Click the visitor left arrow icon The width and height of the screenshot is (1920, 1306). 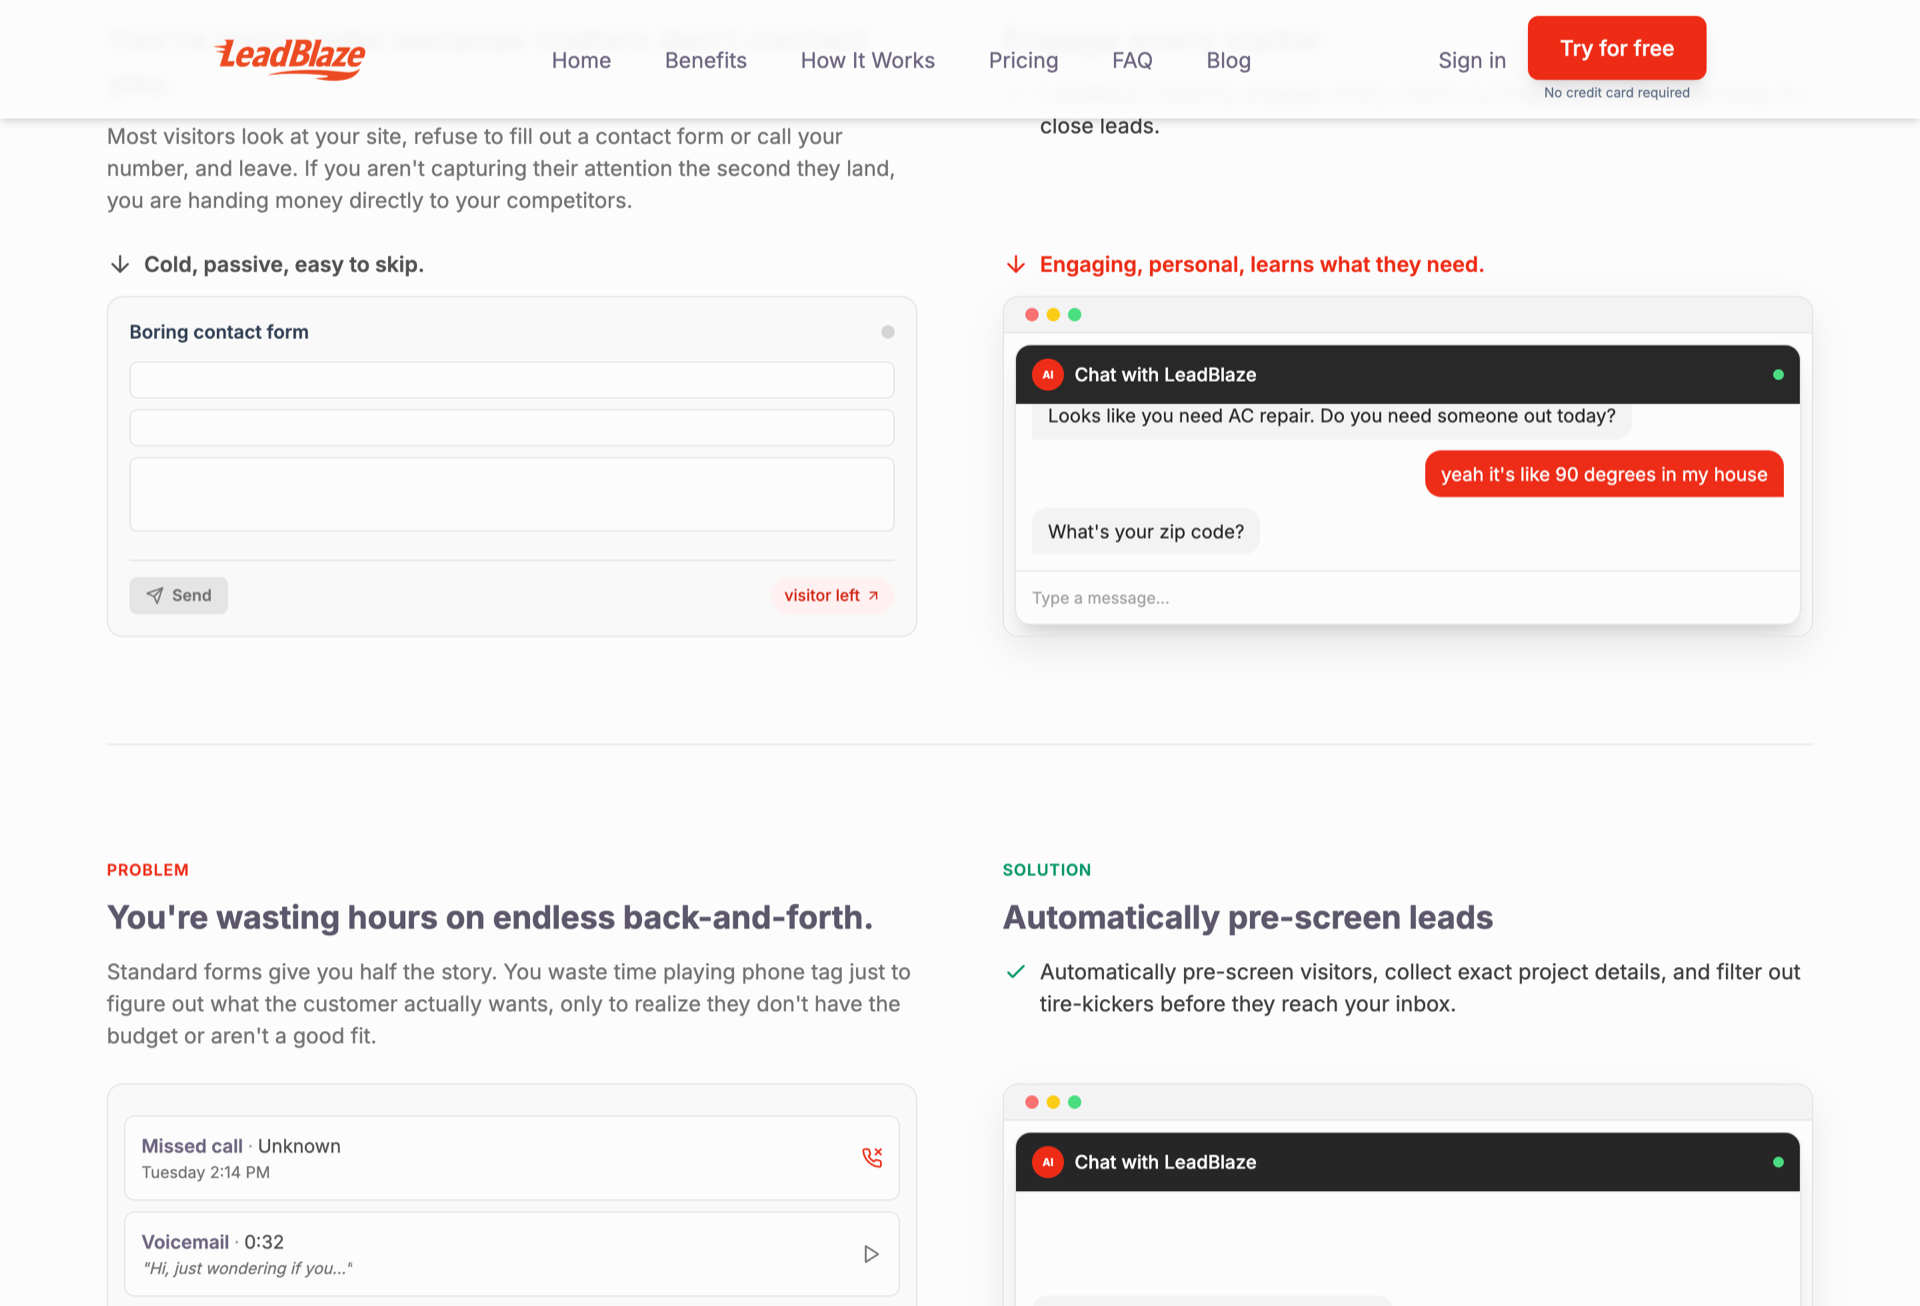[873, 595]
